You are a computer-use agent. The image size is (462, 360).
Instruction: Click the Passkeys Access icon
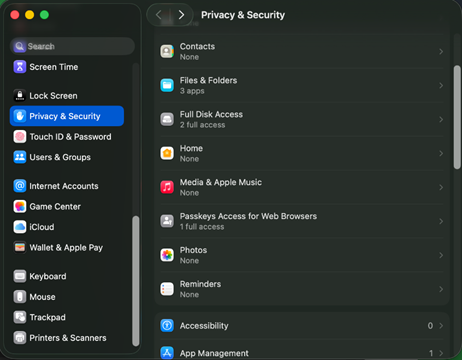pyautogui.click(x=167, y=221)
